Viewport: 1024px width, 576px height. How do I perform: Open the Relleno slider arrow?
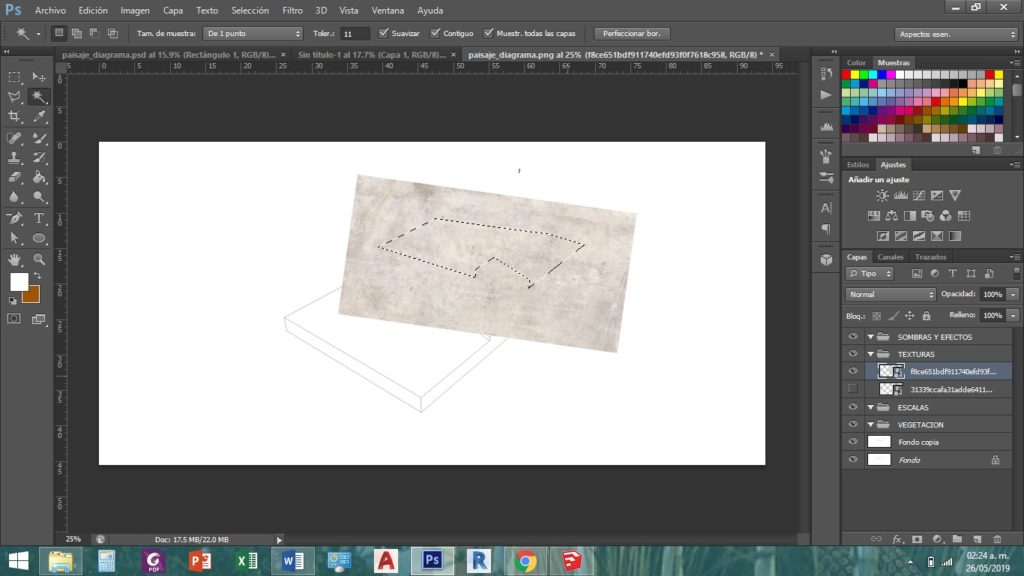[1013, 315]
